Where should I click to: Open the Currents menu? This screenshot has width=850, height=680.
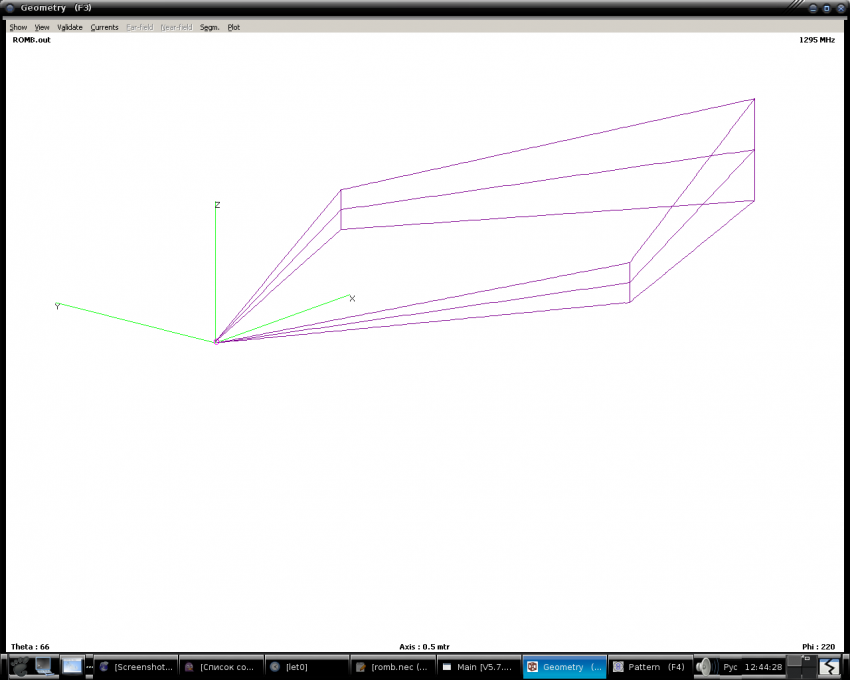[x=104, y=27]
